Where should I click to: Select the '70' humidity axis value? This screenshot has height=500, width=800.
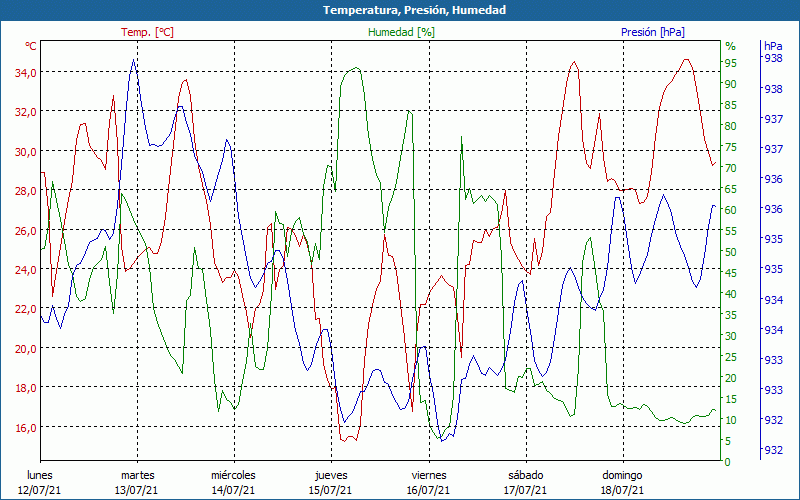(x=731, y=168)
